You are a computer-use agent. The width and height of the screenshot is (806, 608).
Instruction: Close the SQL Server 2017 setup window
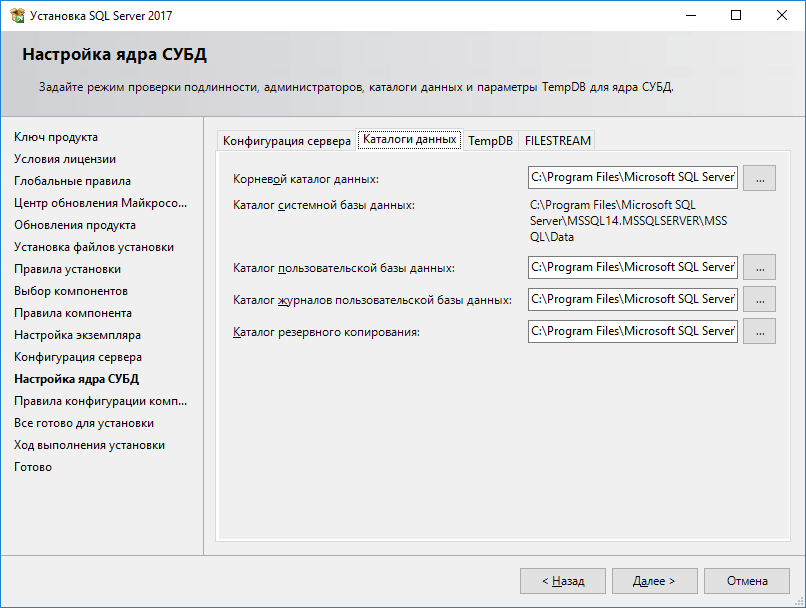782,15
